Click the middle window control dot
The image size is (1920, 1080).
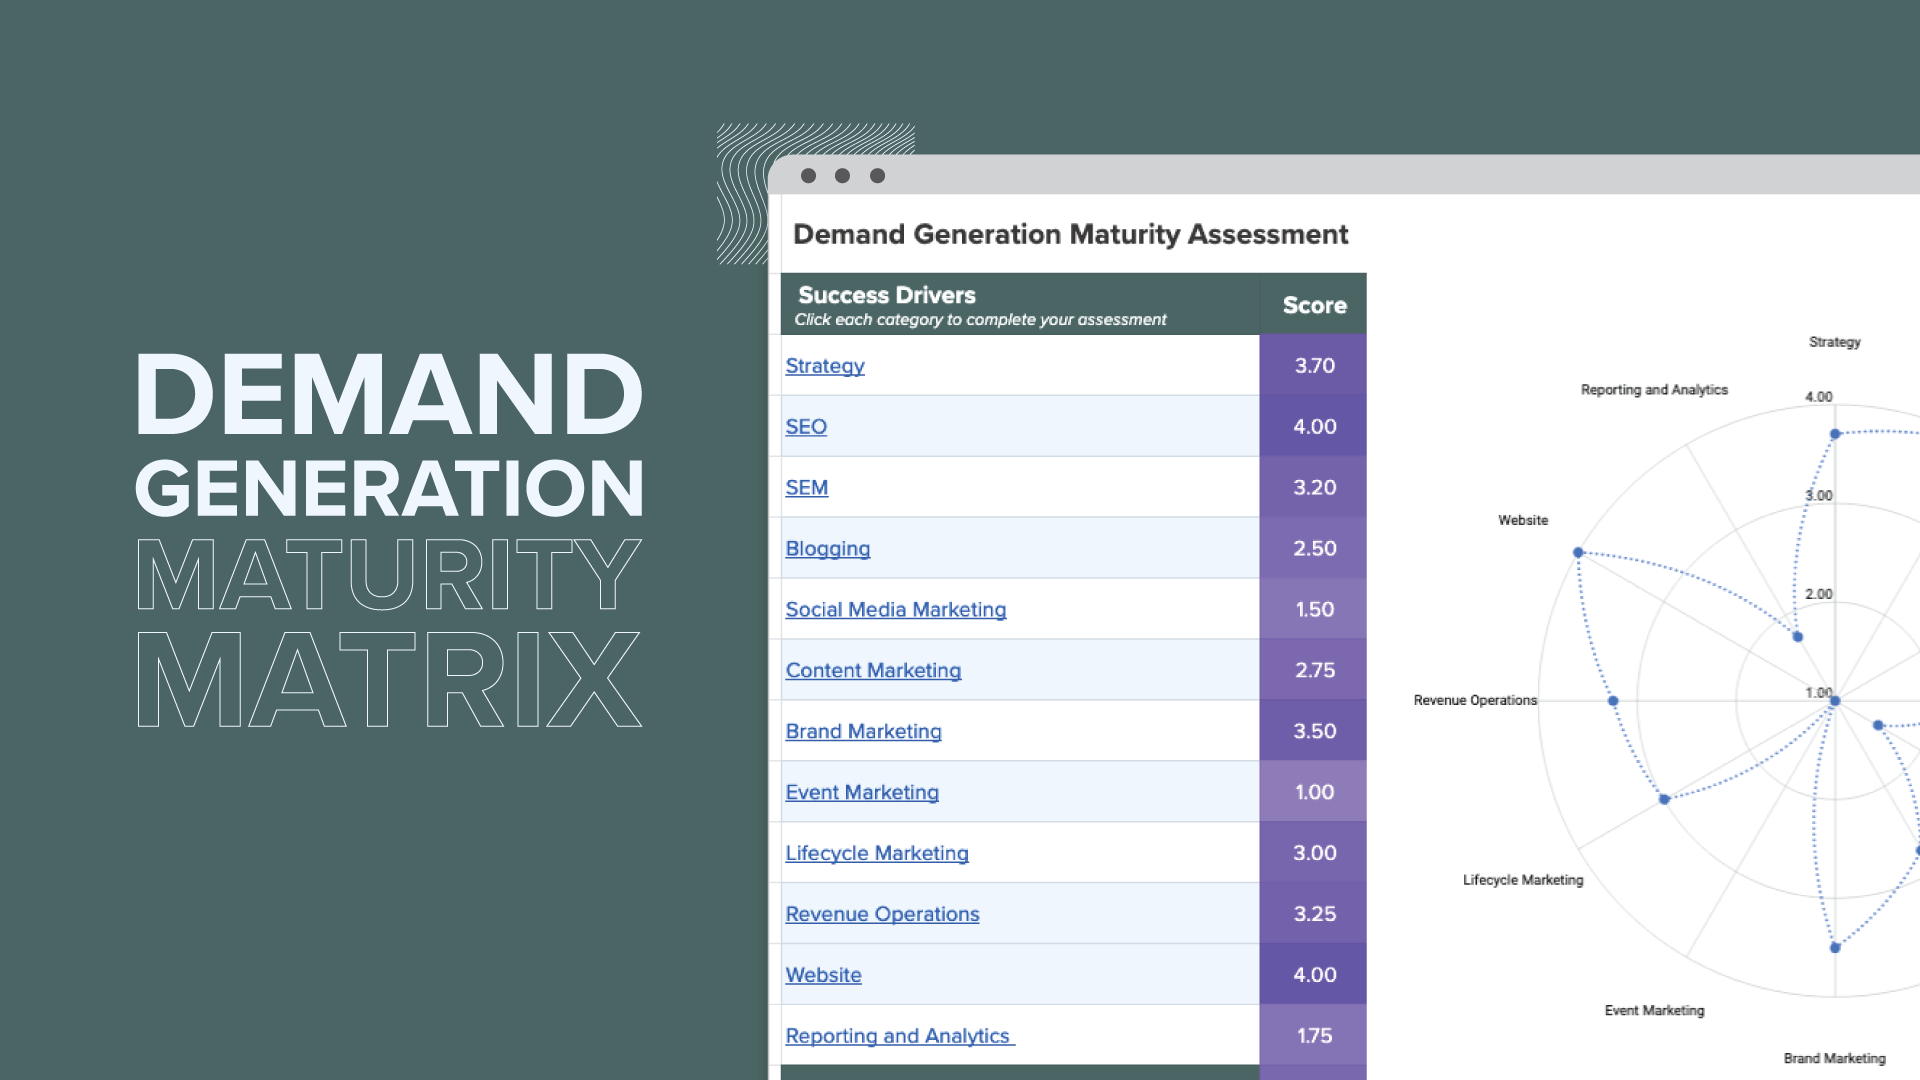(x=840, y=175)
